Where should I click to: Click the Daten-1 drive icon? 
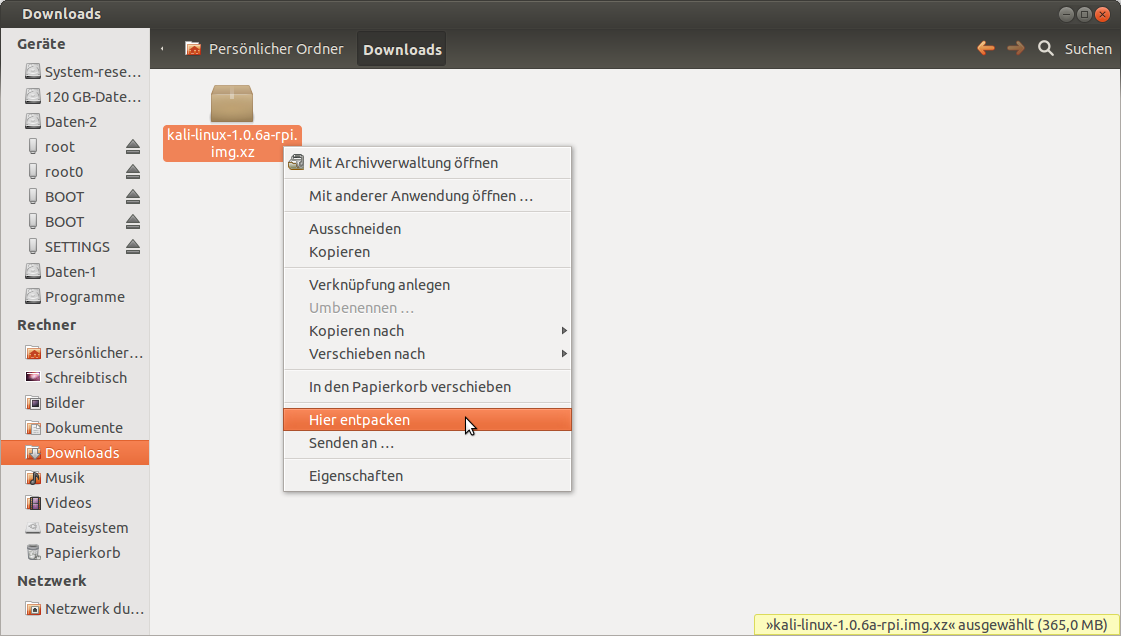pyautogui.click(x=33, y=272)
